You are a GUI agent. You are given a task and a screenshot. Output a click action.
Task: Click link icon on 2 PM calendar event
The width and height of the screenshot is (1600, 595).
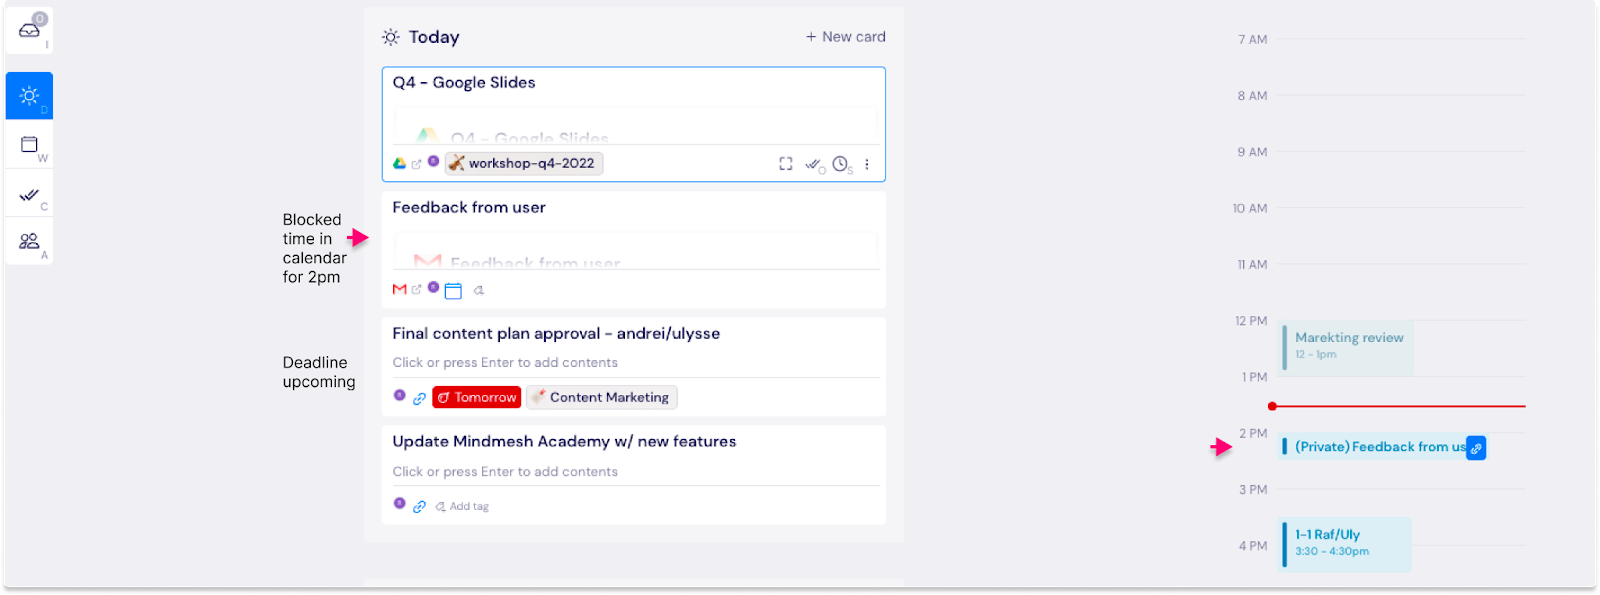[1476, 448]
